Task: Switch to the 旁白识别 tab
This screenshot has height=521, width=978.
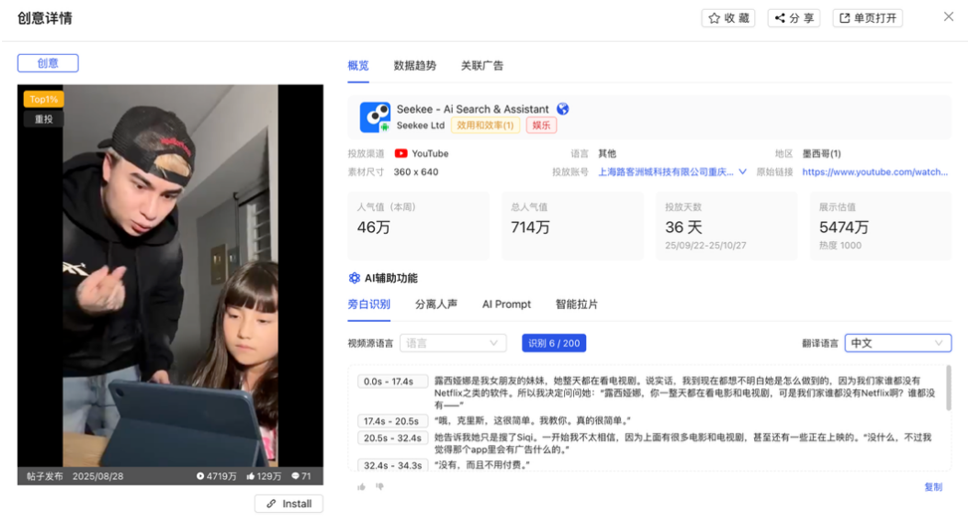Action: click(369, 304)
